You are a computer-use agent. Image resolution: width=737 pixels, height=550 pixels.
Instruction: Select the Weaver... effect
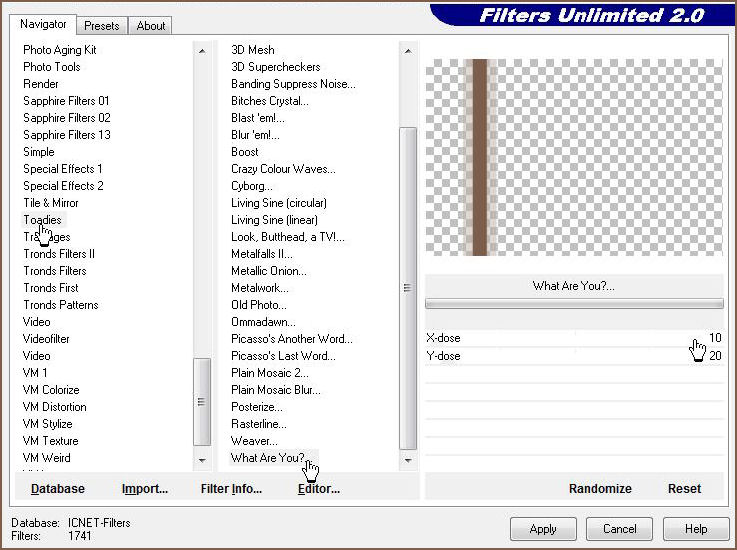(x=254, y=441)
